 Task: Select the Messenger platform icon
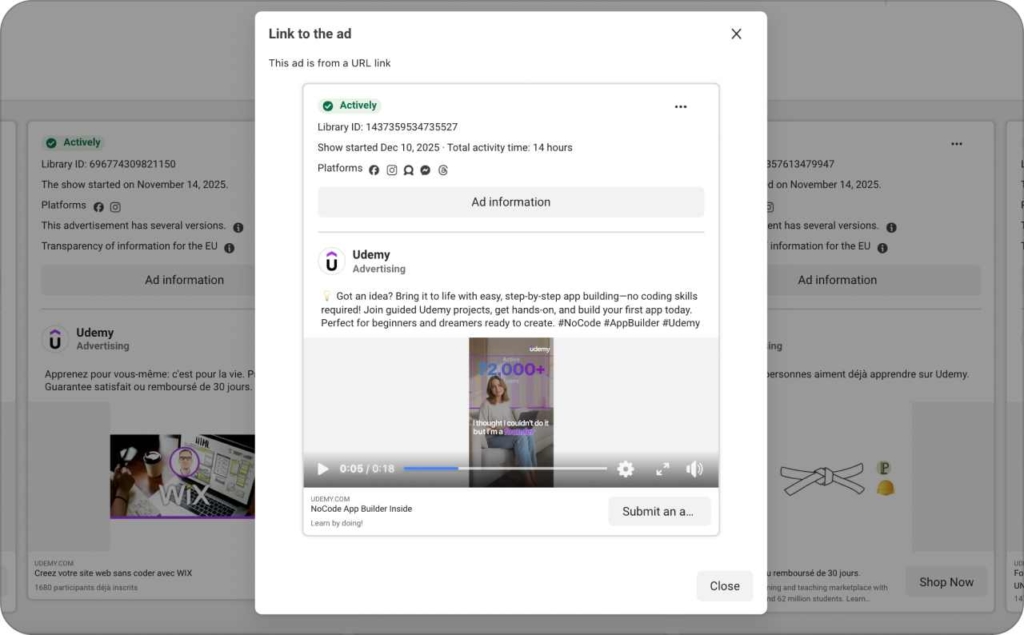[x=424, y=169]
